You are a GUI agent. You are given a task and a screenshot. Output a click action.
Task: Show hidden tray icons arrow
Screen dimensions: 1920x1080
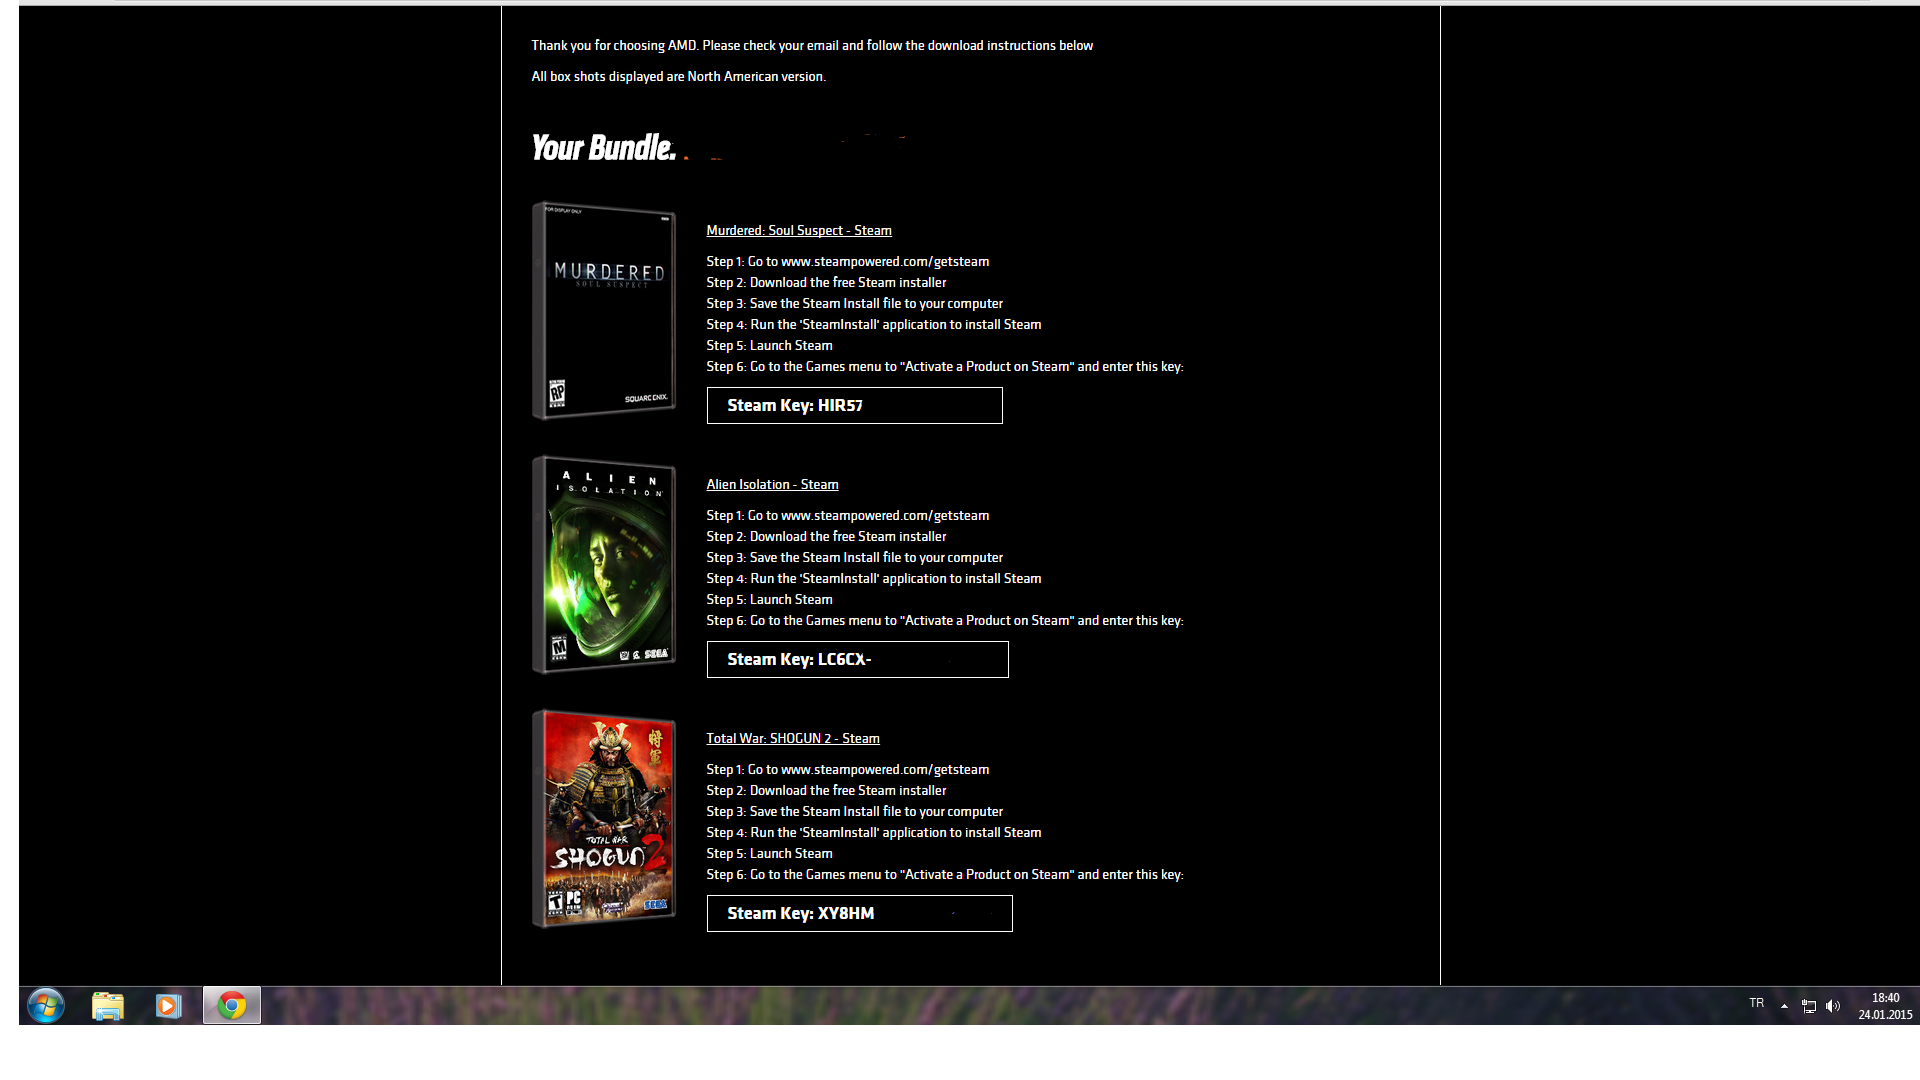coord(1784,1006)
